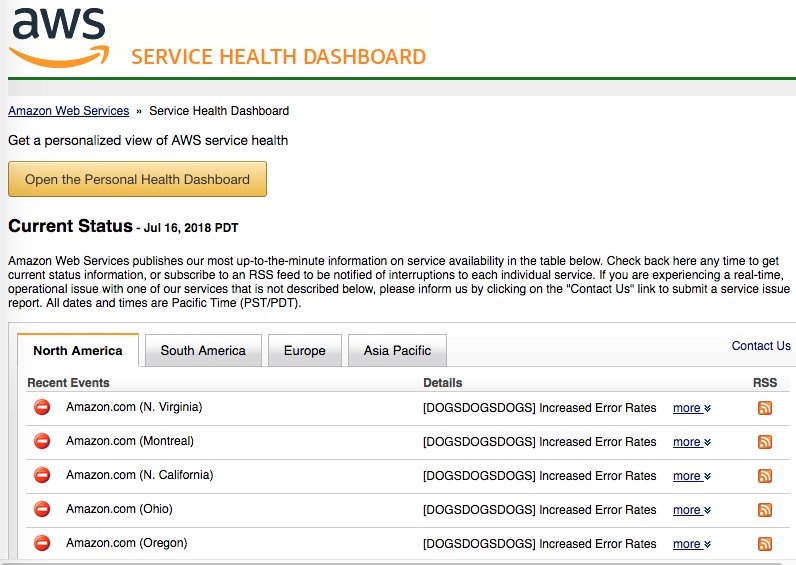Click 'Service Health Dashboard' breadcrumb text
The image size is (796, 565).
click(219, 111)
